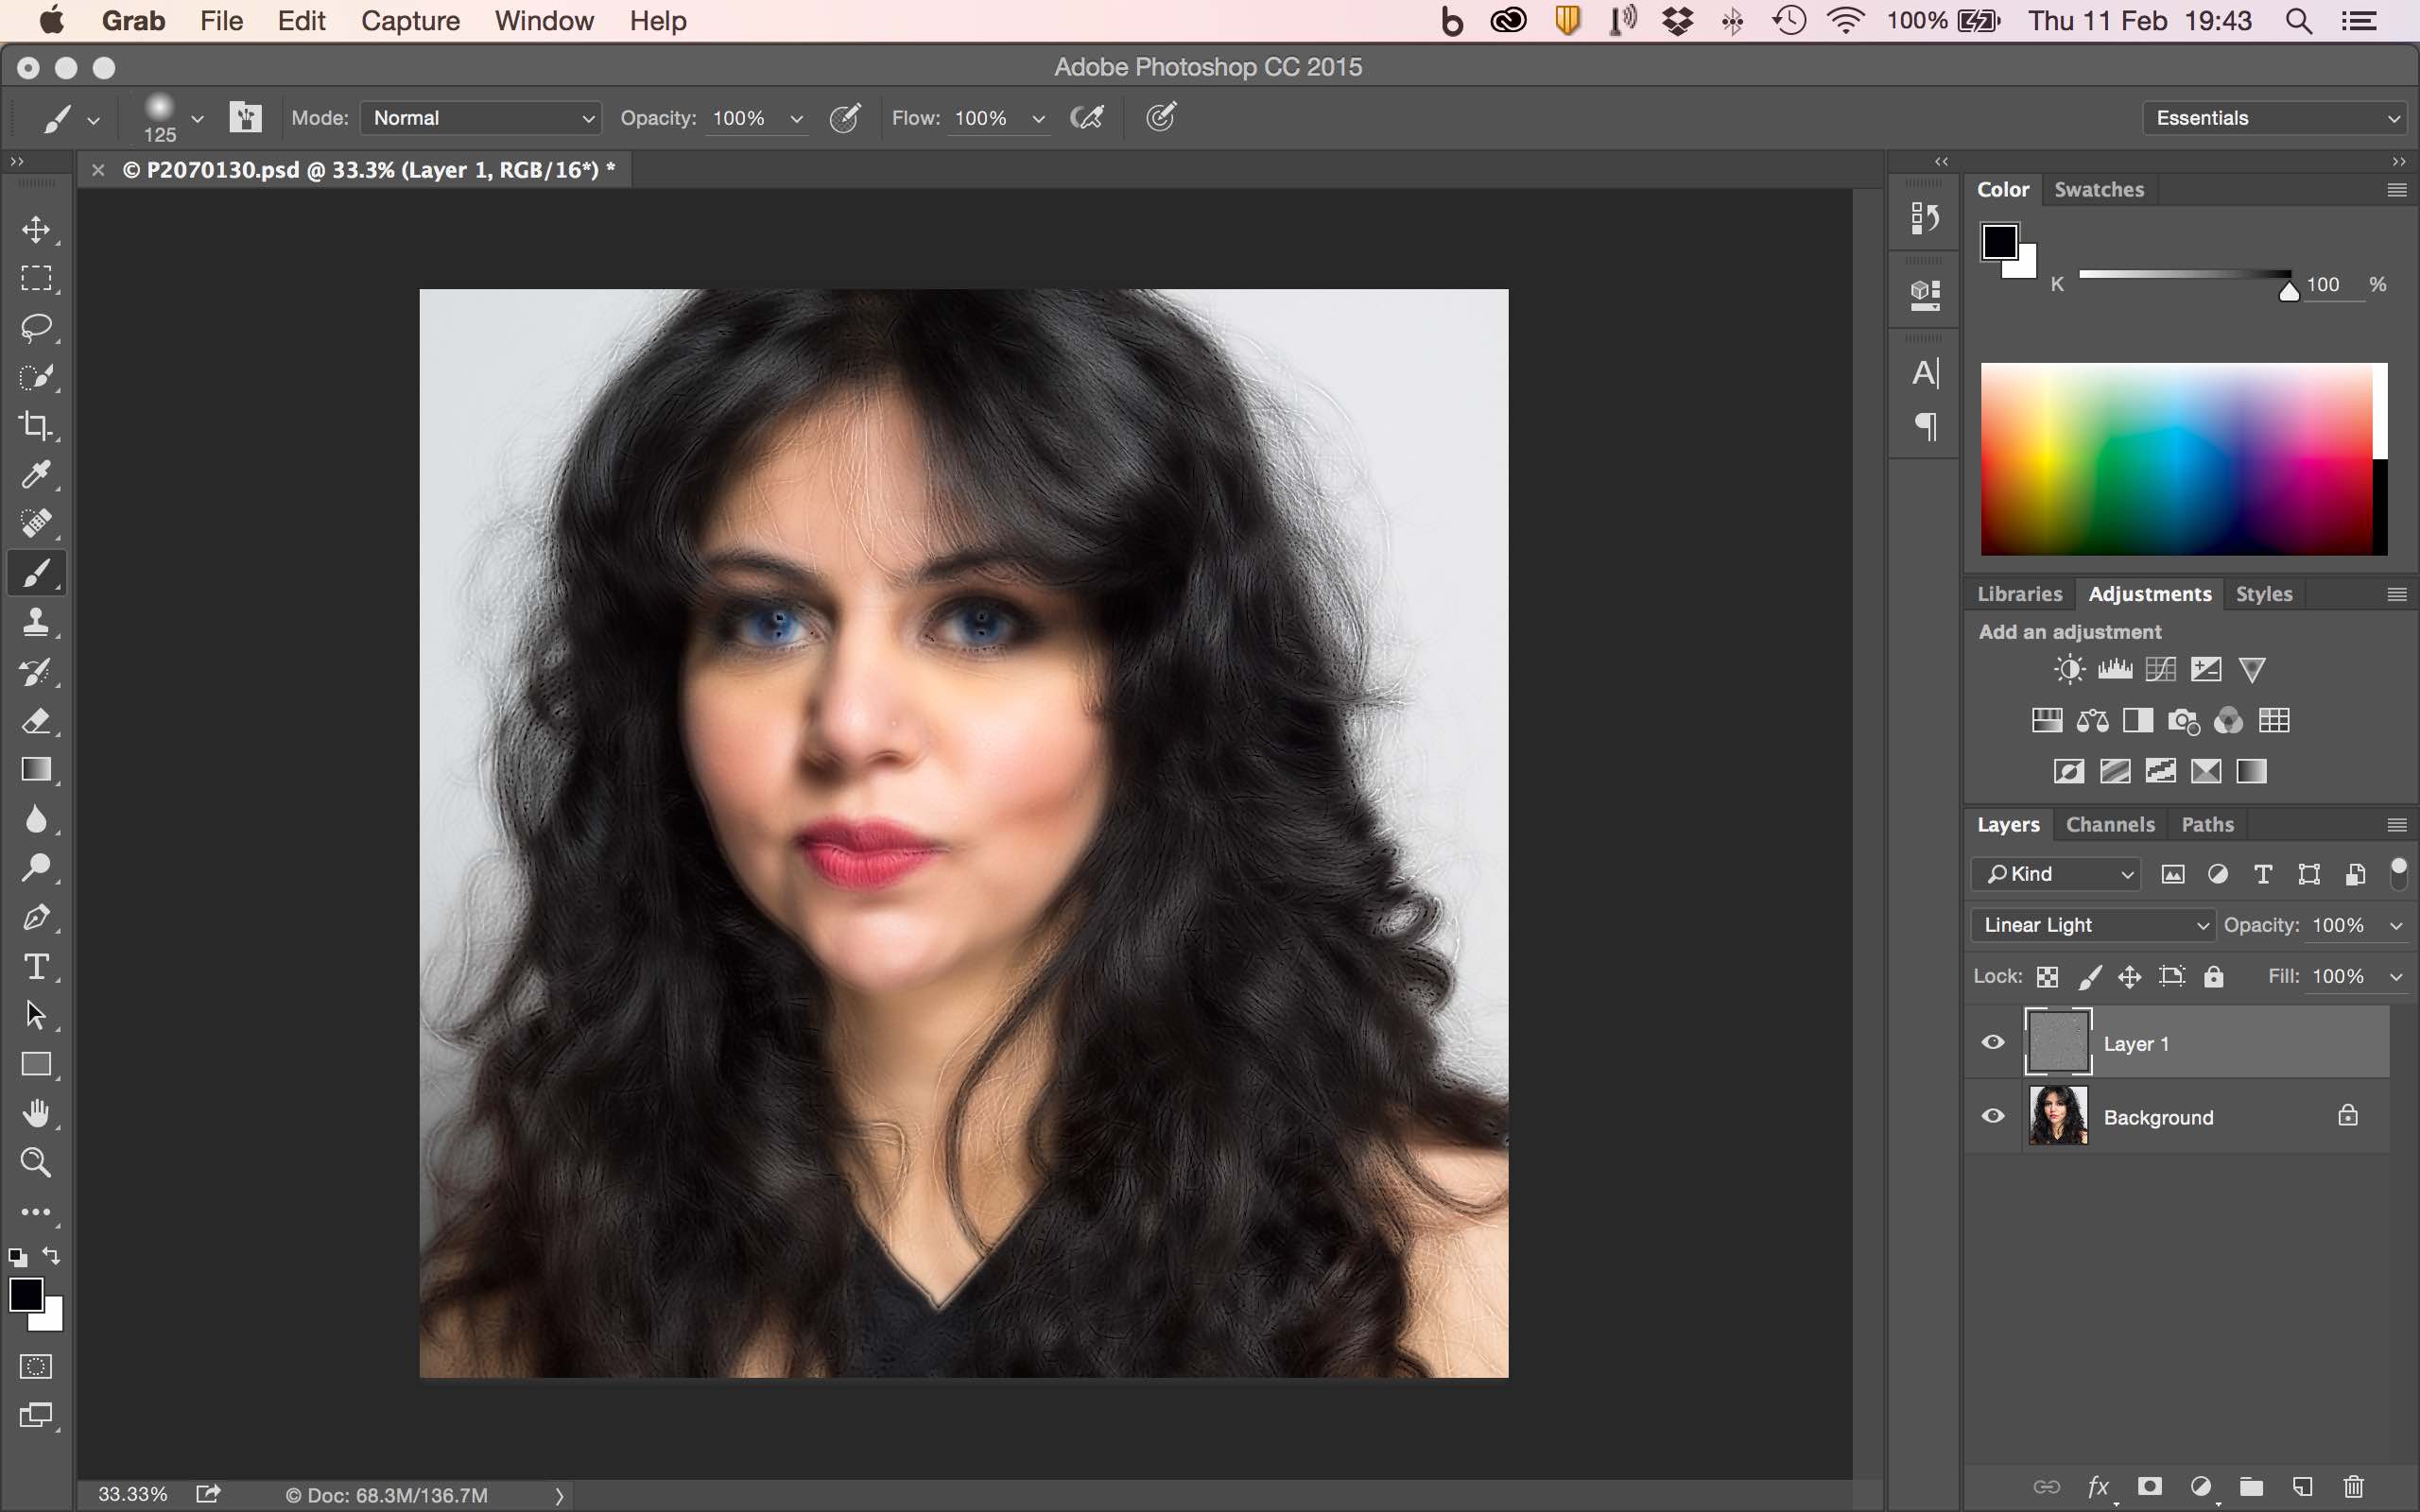Image resolution: width=2420 pixels, height=1512 pixels.
Task: Click the Background layer thumbnail
Action: [2059, 1116]
